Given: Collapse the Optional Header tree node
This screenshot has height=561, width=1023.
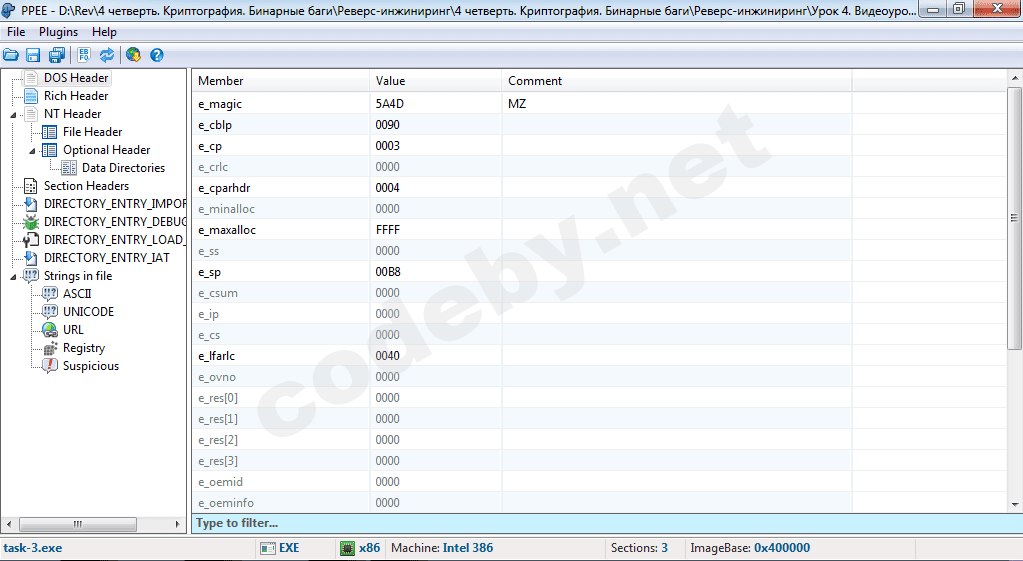Looking at the screenshot, I should pos(32,151).
